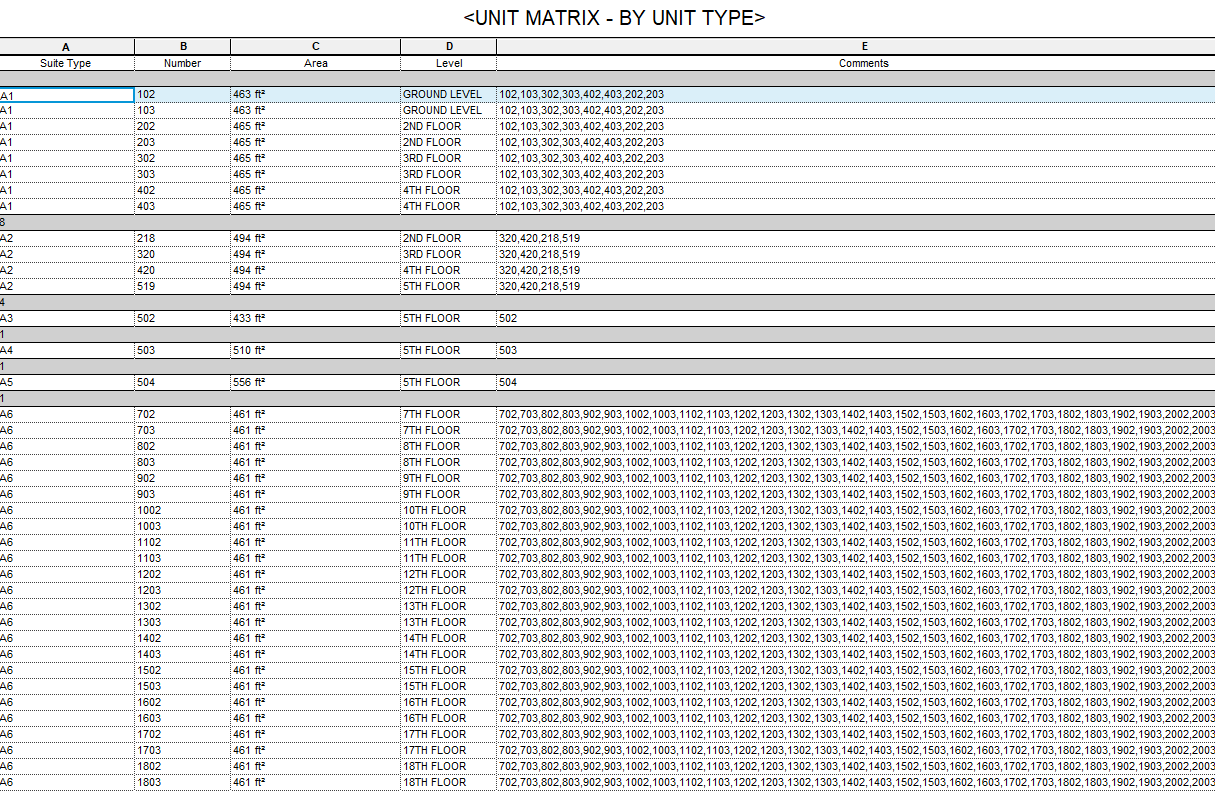The height and width of the screenshot is (791, 1215).
Task: Select unit number 218 cell
Action: (x=183, y=238)
